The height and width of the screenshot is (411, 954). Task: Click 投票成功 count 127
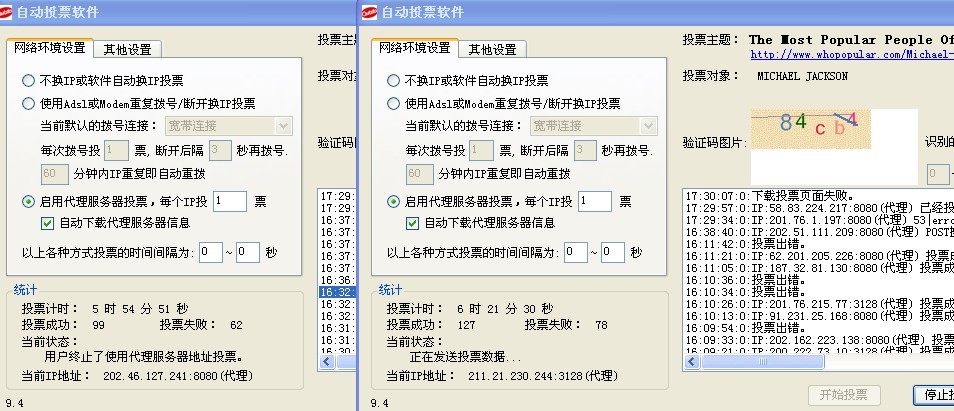pos(466,325)
